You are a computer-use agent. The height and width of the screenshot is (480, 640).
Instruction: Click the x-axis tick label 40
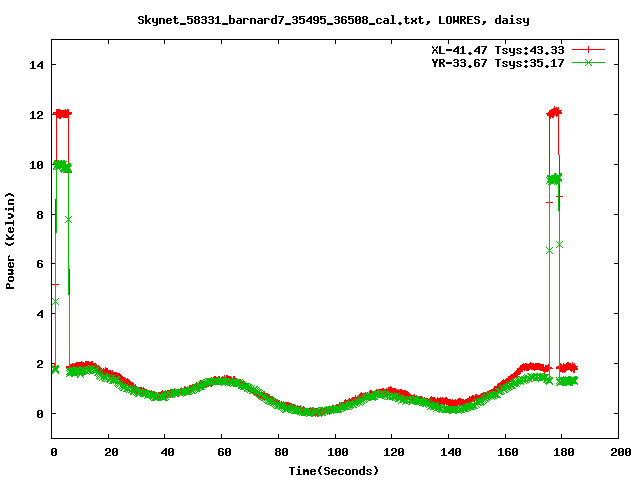click(x=167, y=452)
